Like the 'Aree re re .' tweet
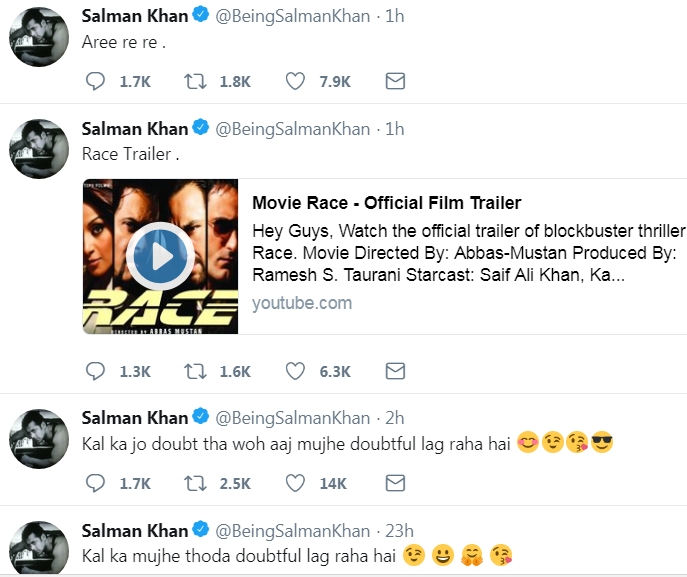The width and height of the screenshot is (687, 577). [x=295, y=82]
